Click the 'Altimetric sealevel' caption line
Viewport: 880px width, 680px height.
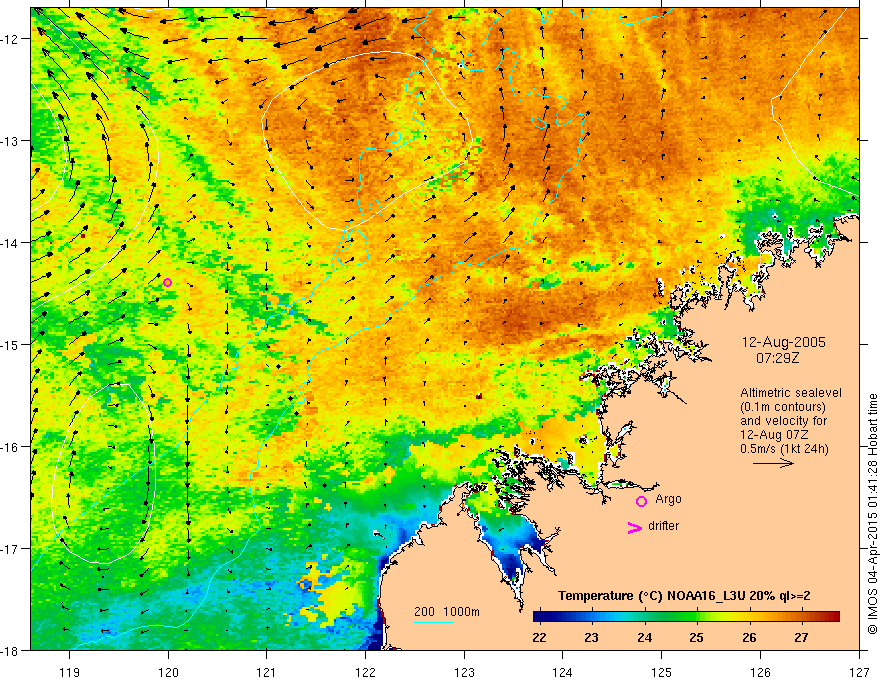pos(791,393)
